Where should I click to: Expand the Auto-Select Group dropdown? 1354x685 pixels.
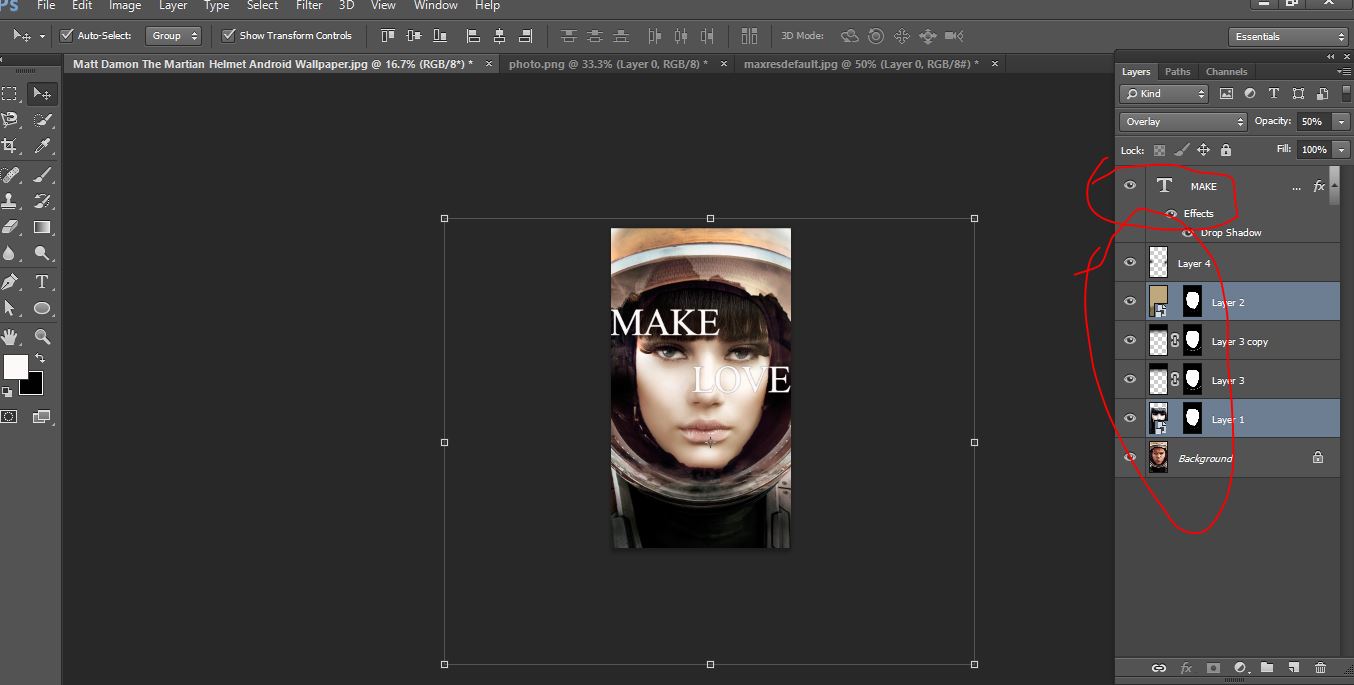(174, 36)
